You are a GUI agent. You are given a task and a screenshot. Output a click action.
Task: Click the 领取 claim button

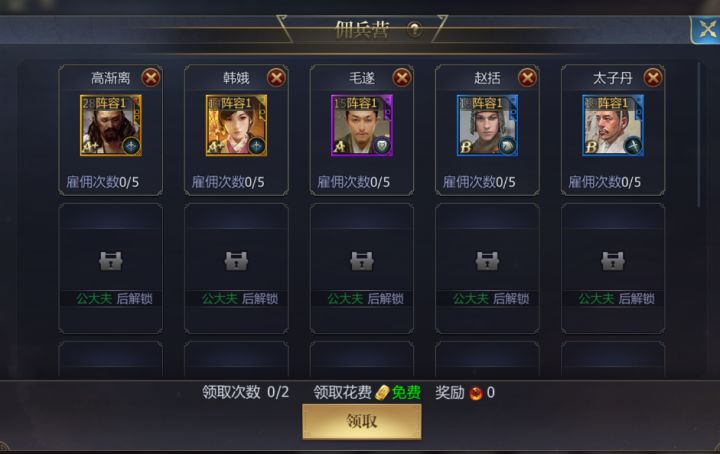(362, 421)
